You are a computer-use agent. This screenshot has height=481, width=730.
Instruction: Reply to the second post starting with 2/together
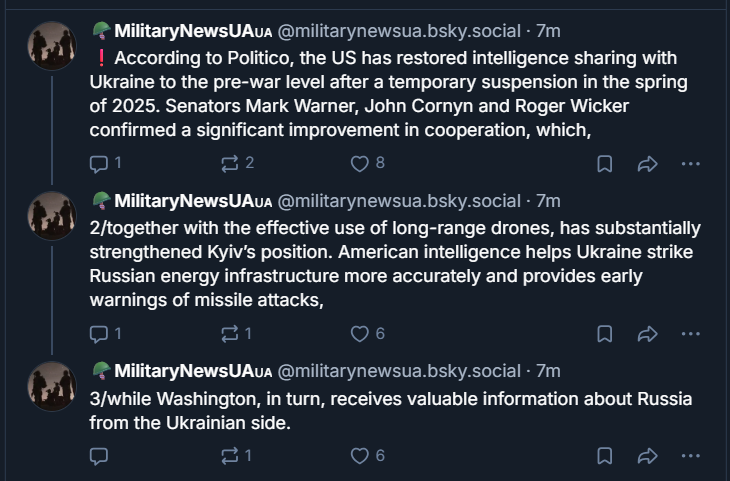pyautogui.click(x=105, y=334)
